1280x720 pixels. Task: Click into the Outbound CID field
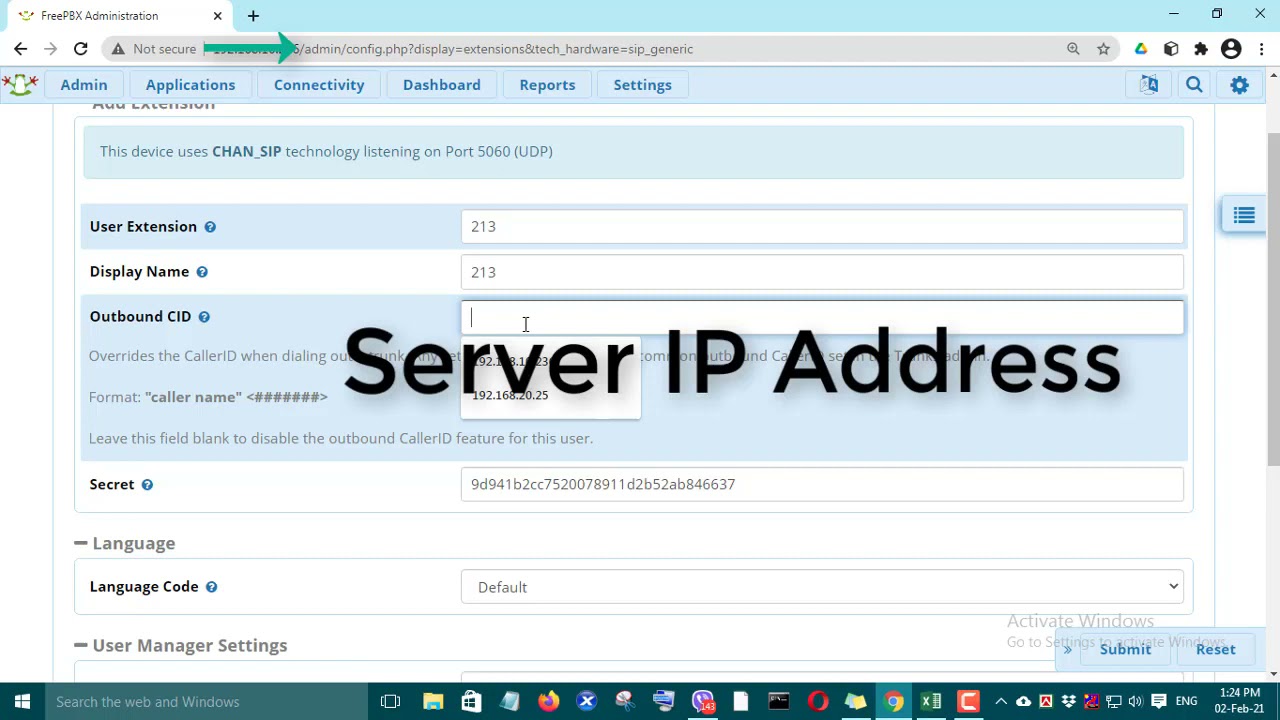coord(822,318)
